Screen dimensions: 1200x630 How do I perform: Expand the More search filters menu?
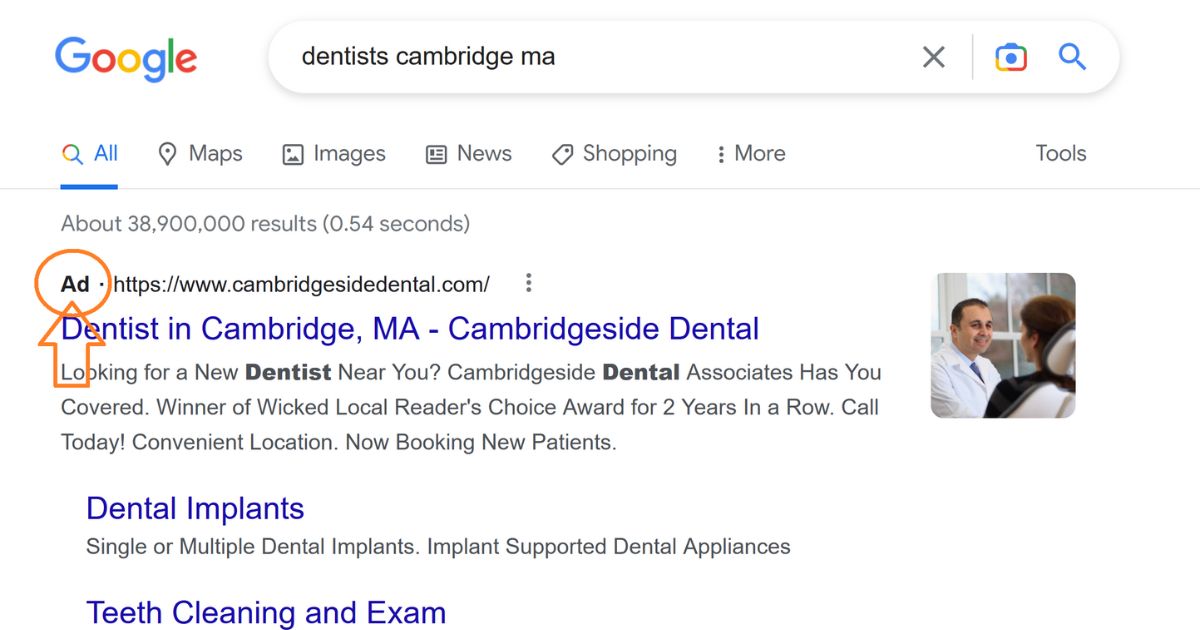point(750,154)
